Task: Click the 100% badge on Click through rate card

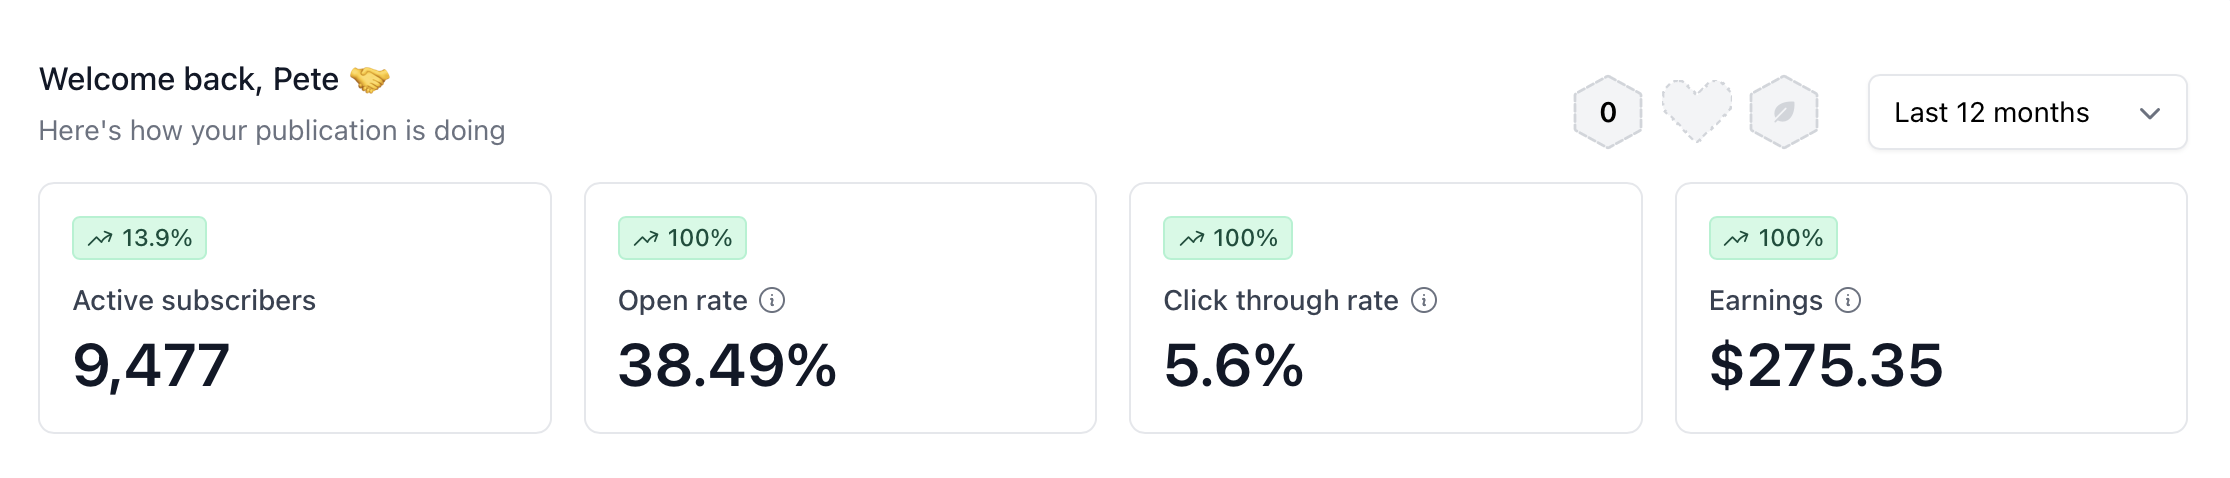Action: click(x=1228, y=238)
